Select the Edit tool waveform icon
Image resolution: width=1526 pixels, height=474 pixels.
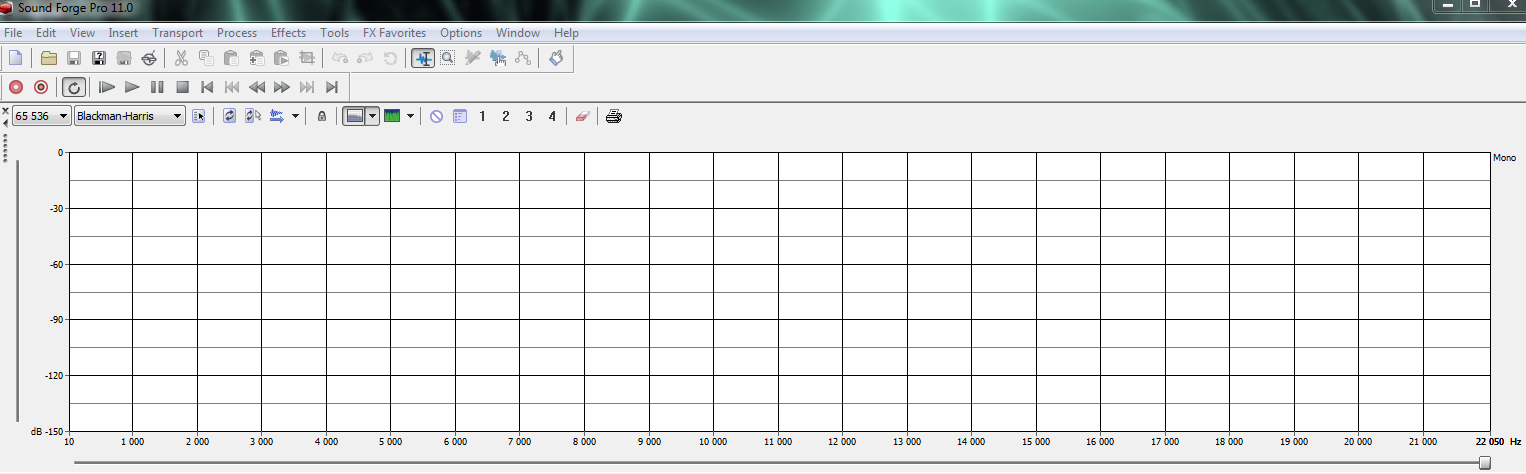click(x=423, y=58)
